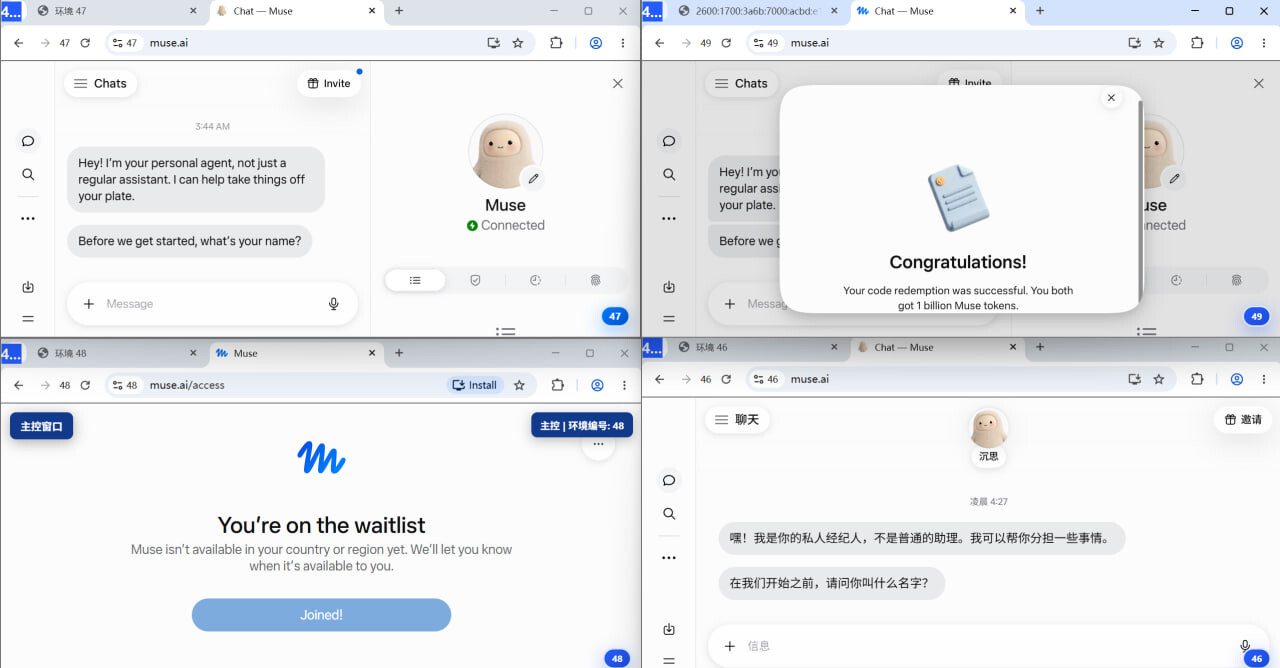This screenshot has width=1280, height=668.
Task: Focus the Message input field in window 47
Action: [x=212, y=304]
